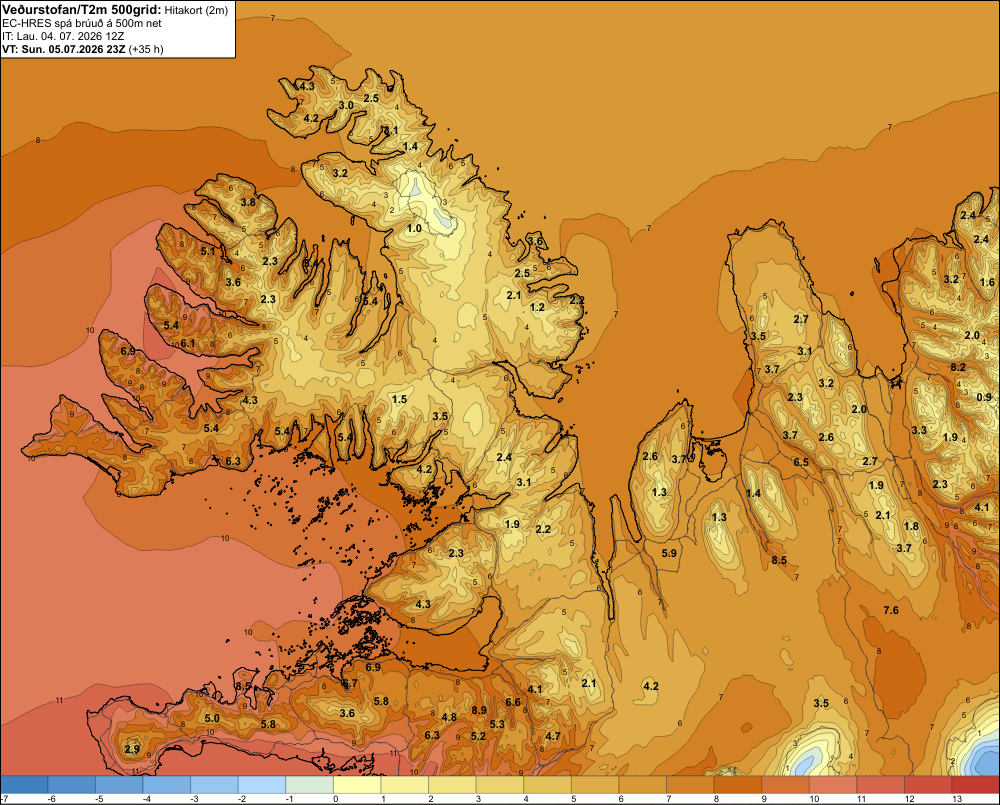Click the 'Hitakort (2m)' label
Viewport: 1000px width, 805px height.
tap(196, 10)
